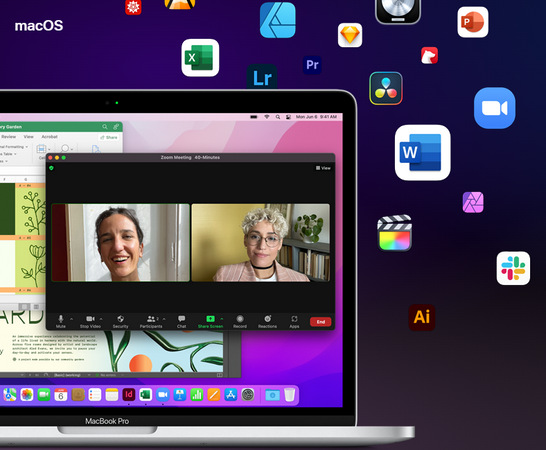This screenshot has width=546, height=450.
Task: Open Reminders from the Dock
Action: [x=95, y=395]
